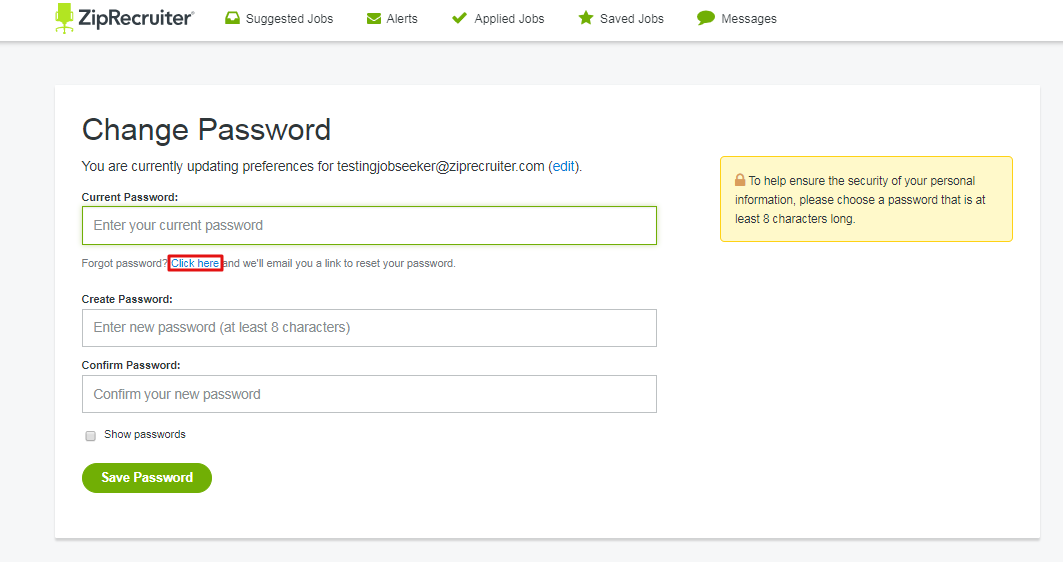Screen dimensions: 1063x562
Task: Click the Messages speech bubble icon
Action: coord(706,18)
